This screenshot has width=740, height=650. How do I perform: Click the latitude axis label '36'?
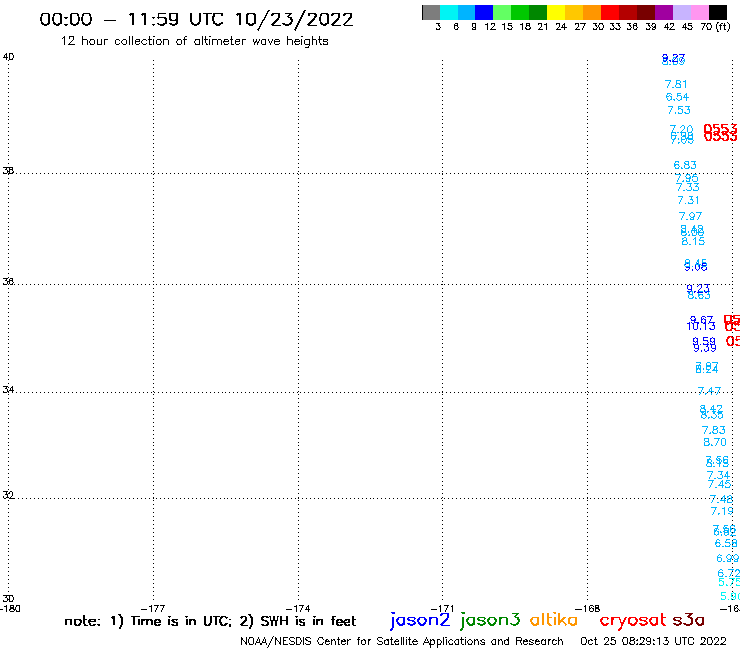[x=8, y=281]
